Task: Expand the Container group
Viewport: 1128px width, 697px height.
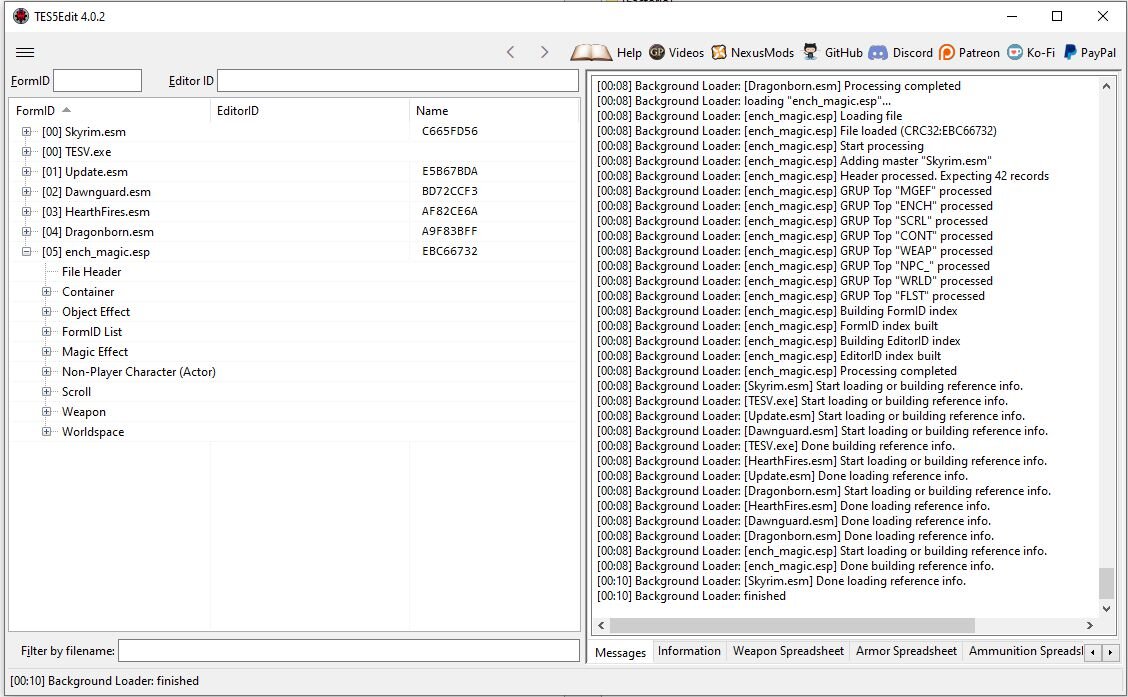Action: (x=47, y=291)
